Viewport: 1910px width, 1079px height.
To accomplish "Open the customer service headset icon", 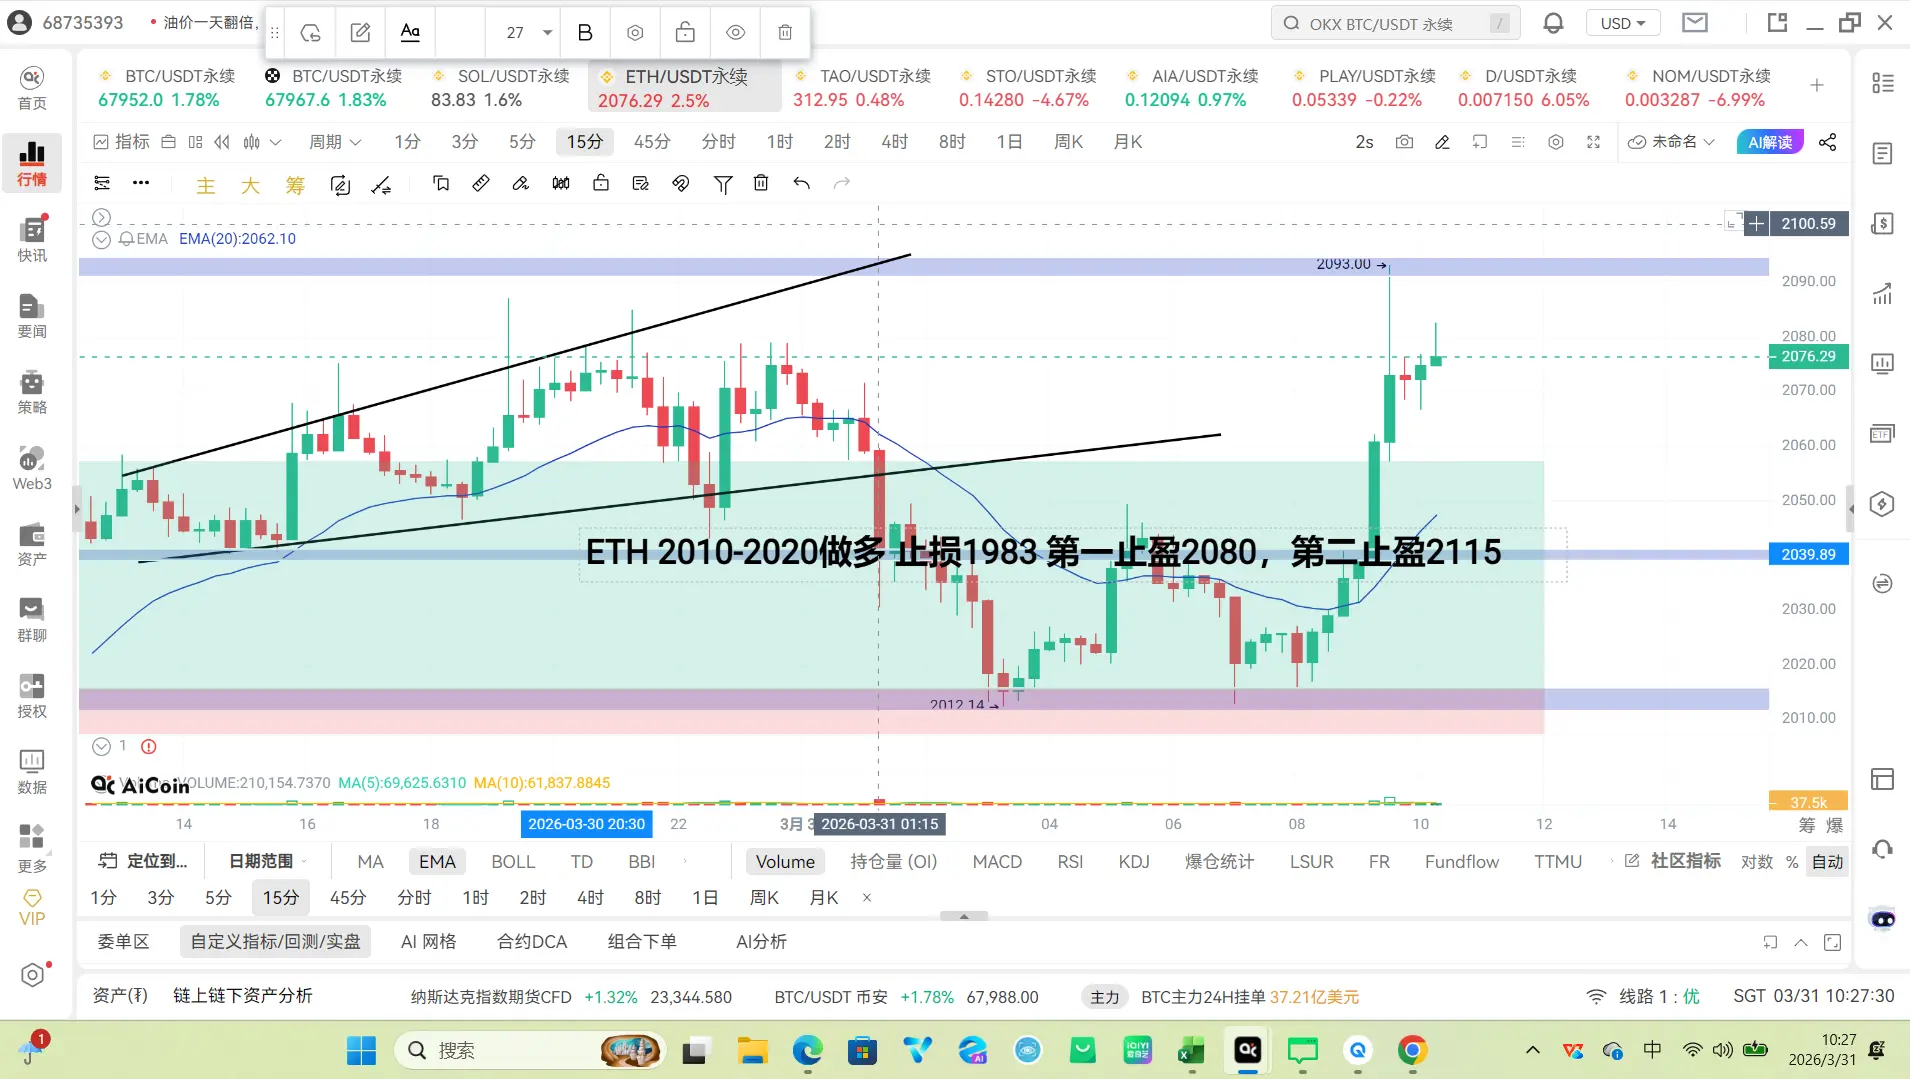I will (1882, 850).
